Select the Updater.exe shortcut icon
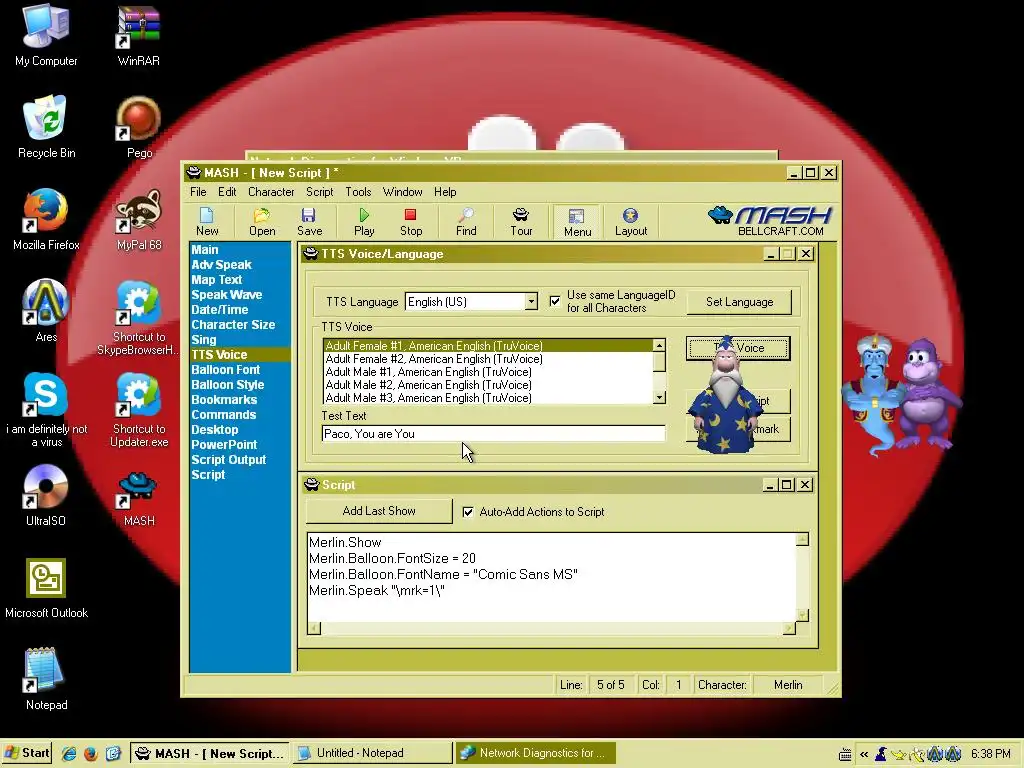Image resolution: width=1024 pixels, height=768 pixels. (138, 409)
